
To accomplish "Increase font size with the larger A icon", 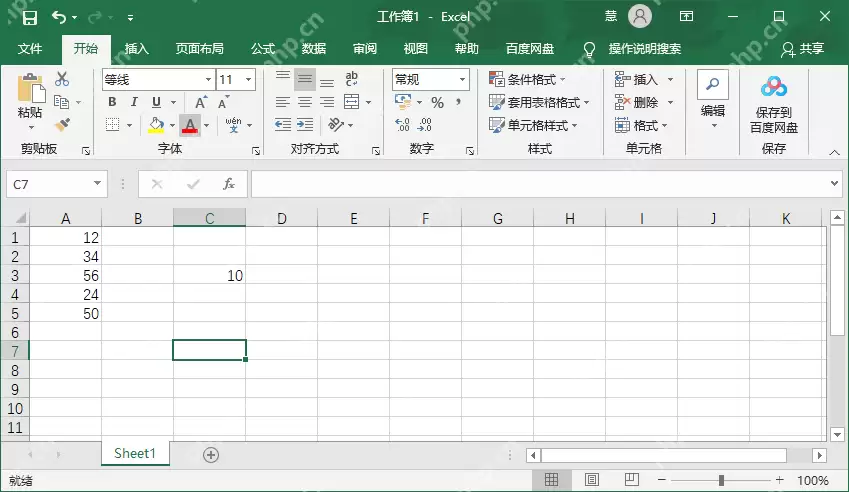I will (200, 102).
